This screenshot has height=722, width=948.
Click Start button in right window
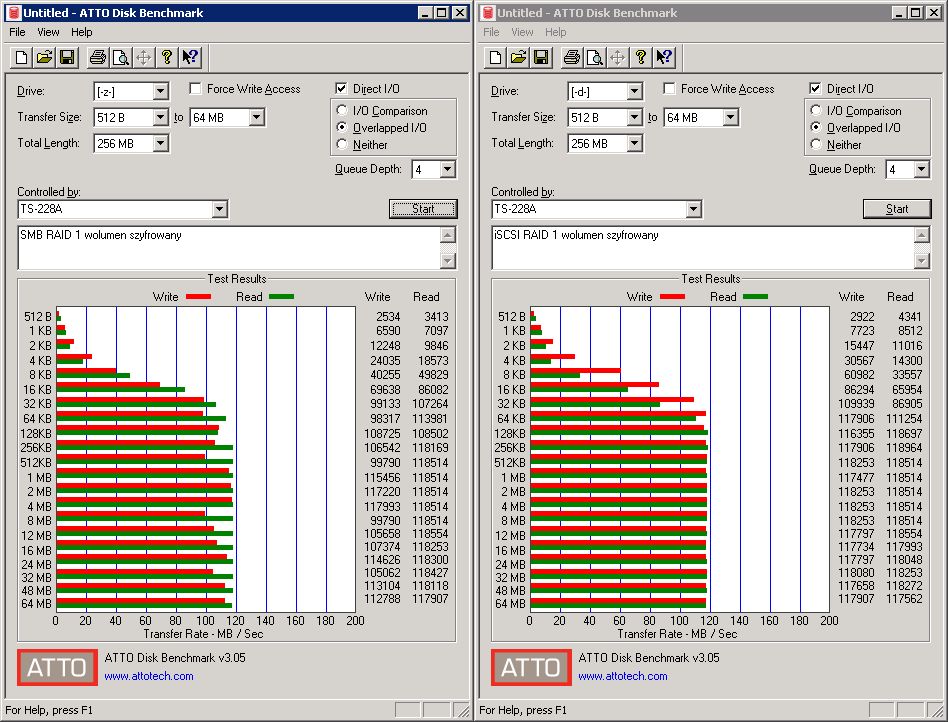[x=897, y=209]
